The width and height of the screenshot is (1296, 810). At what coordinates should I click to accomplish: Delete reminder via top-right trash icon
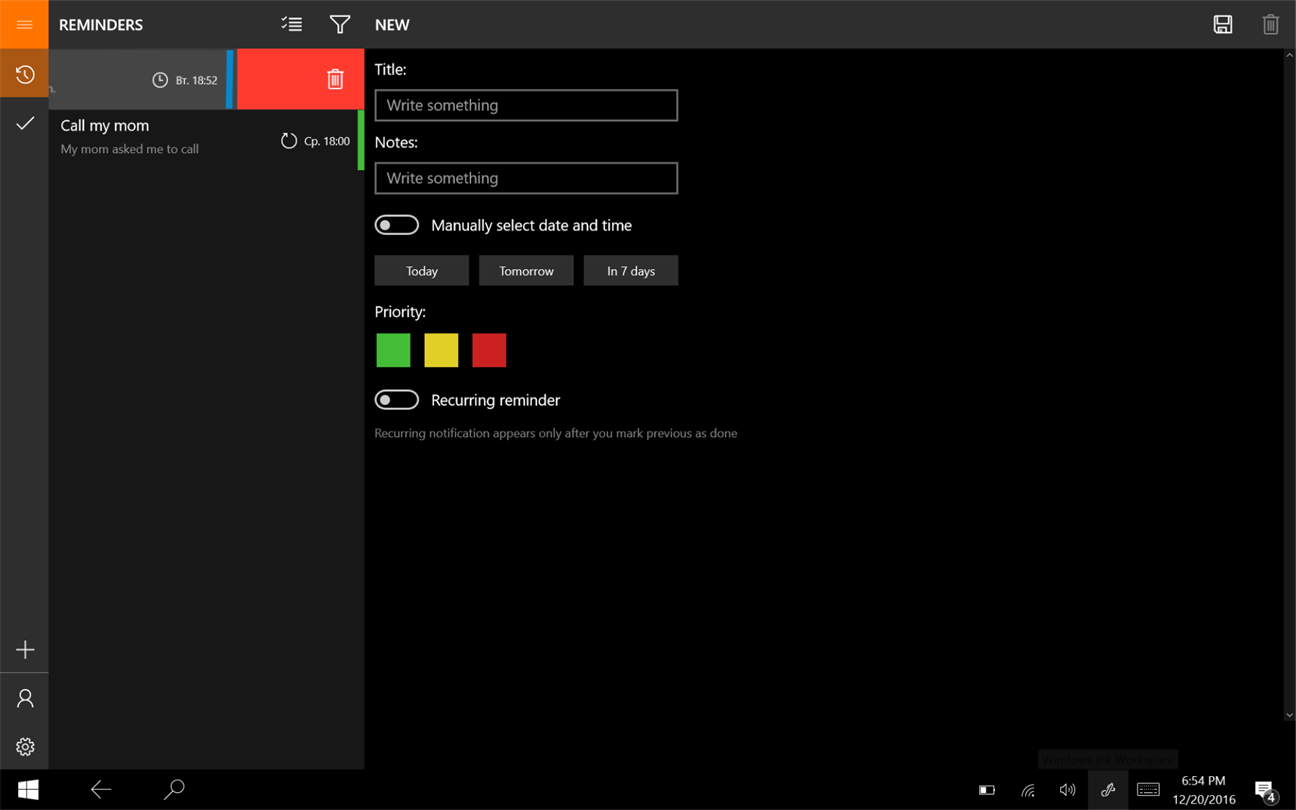pyautogui.click(x=1270, y=24)
